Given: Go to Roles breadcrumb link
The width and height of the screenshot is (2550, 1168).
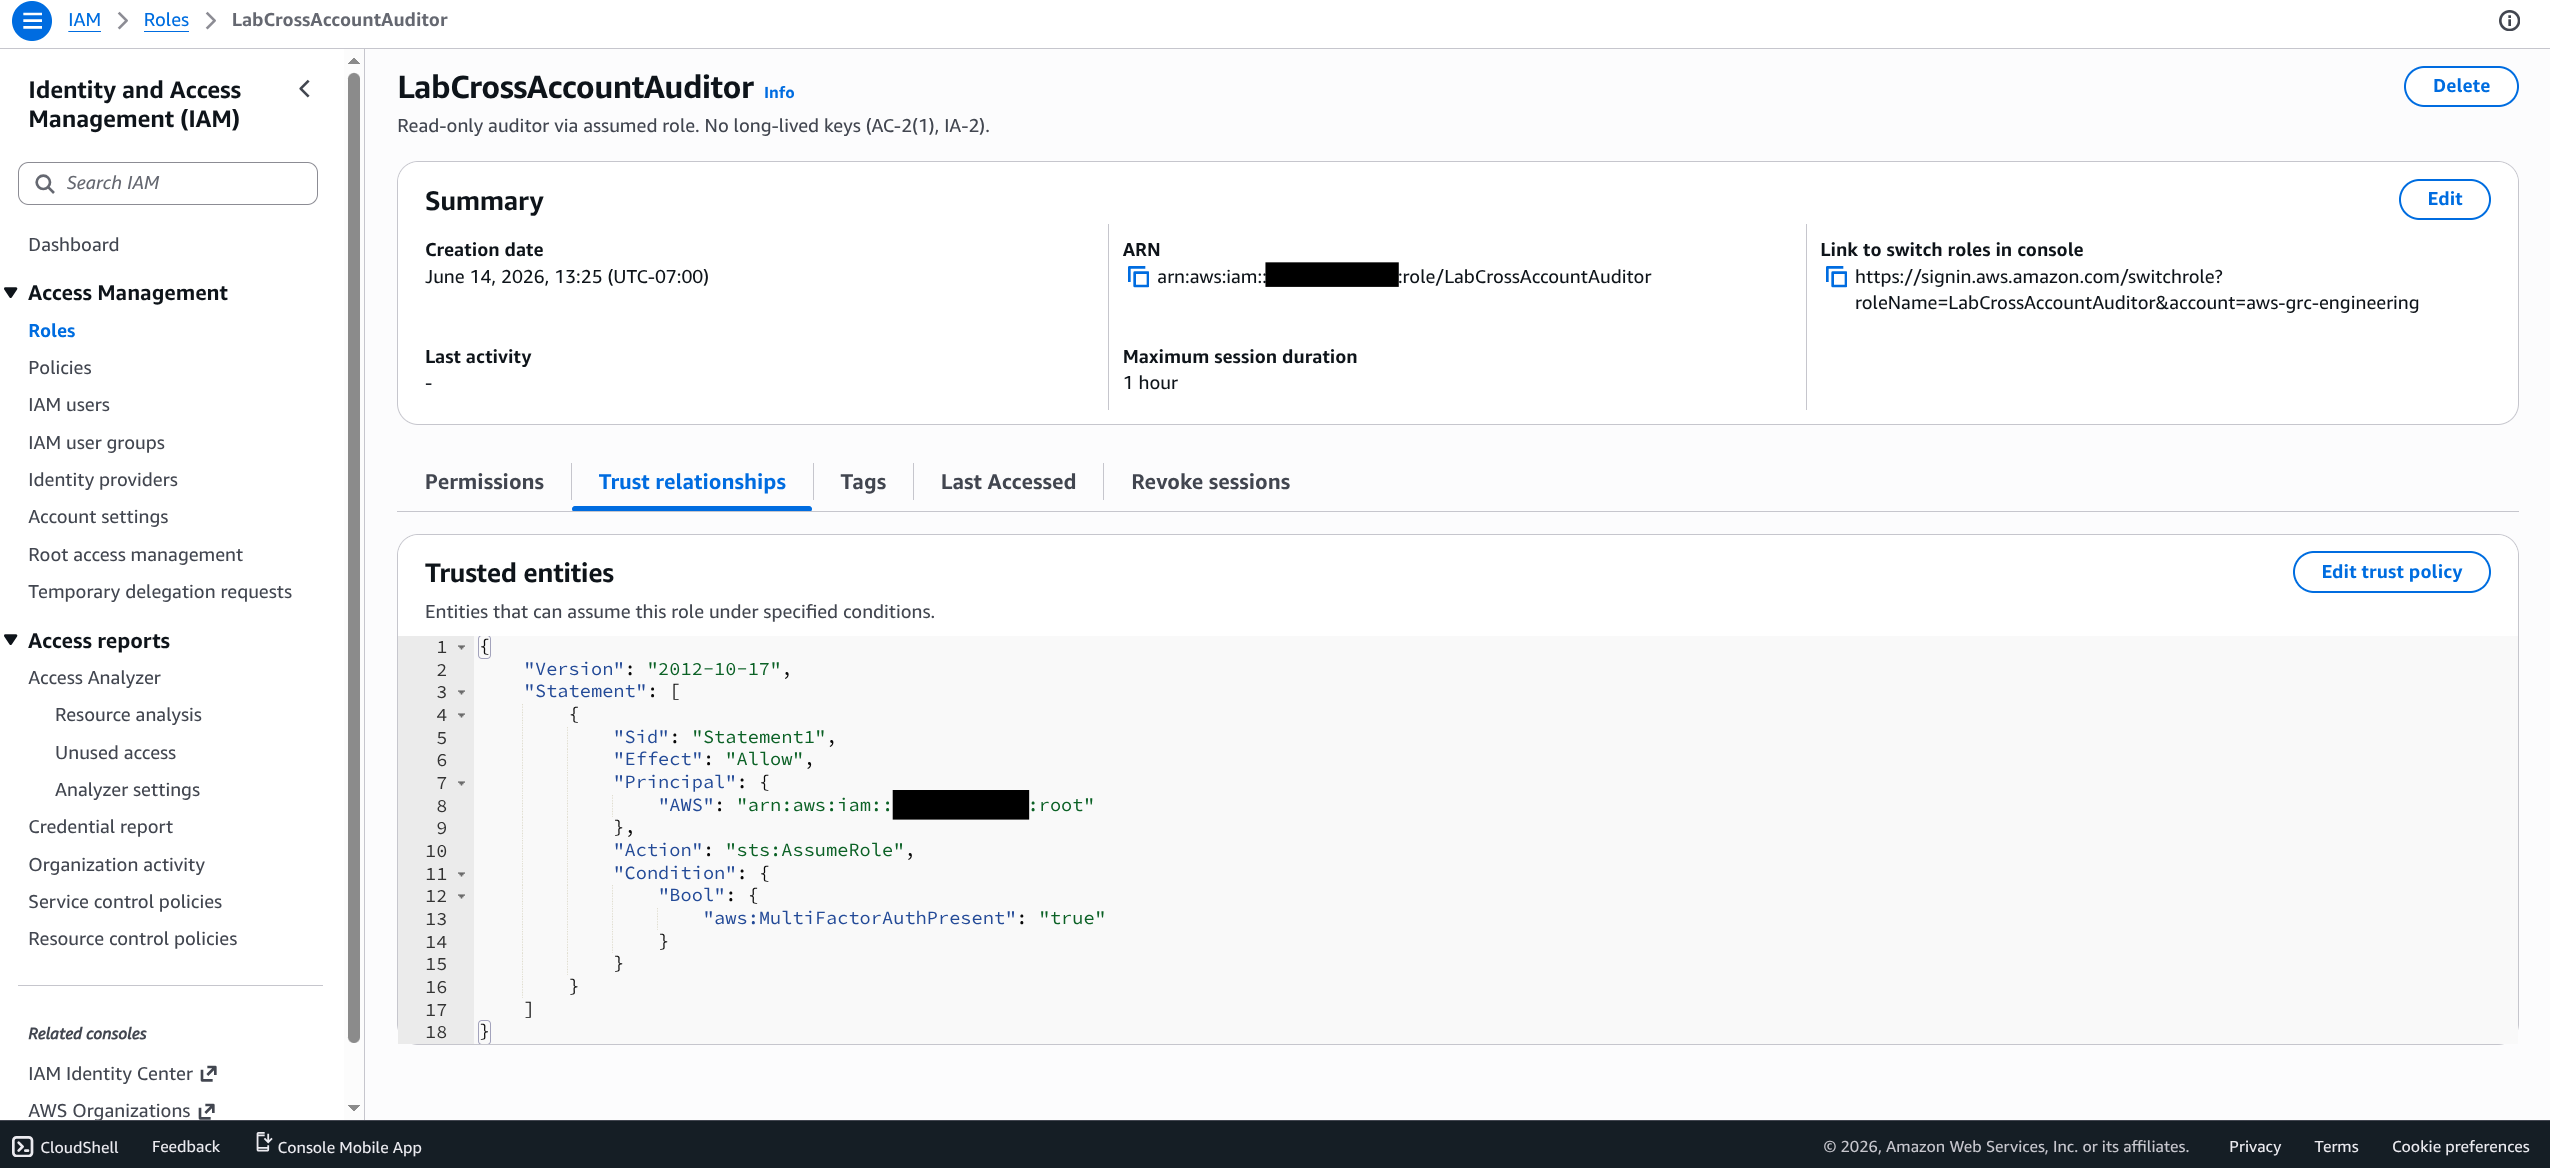Looking at the screenshot, I should click(166, 20).
